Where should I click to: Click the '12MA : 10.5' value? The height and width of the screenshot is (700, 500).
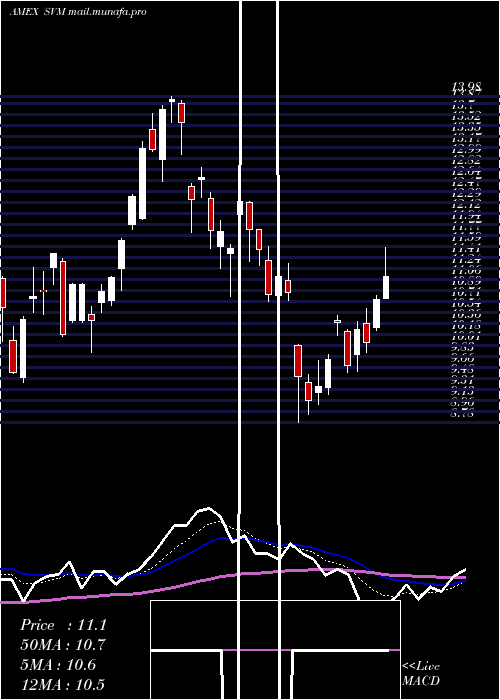62,684
